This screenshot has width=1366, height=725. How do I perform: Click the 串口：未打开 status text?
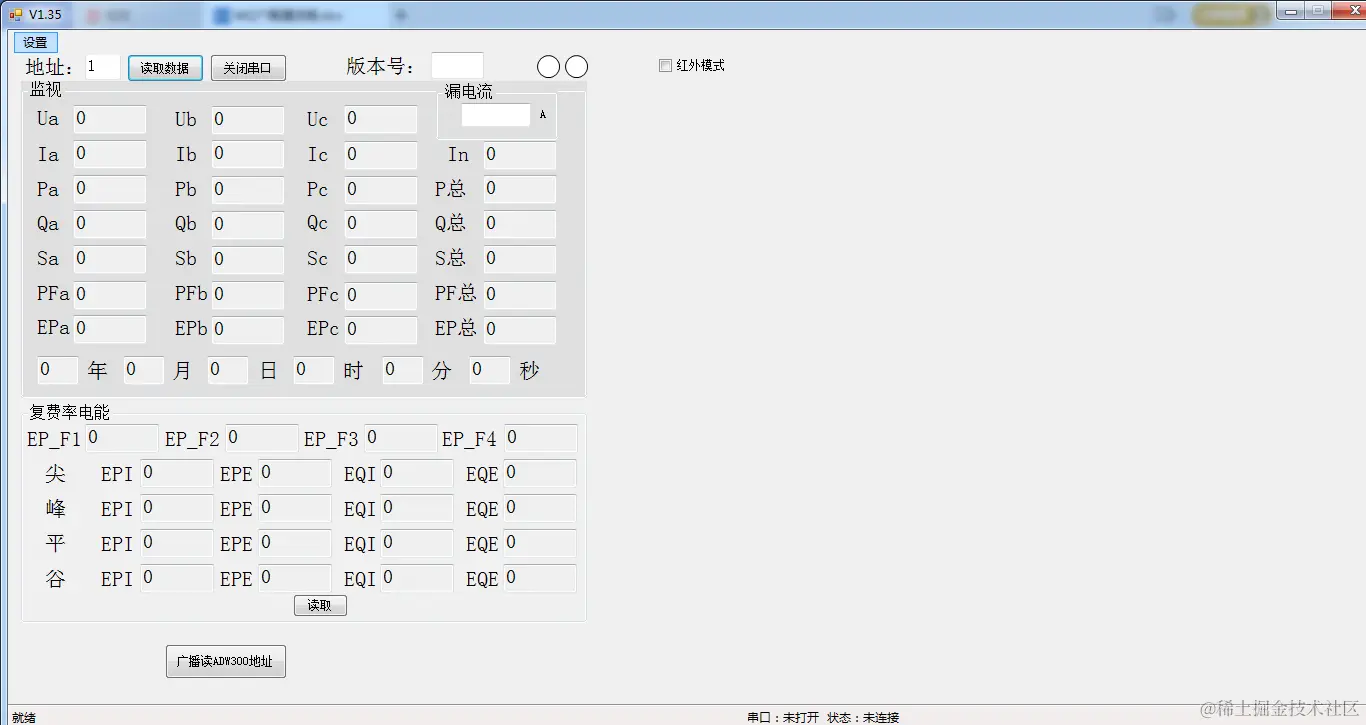point(783,717)
